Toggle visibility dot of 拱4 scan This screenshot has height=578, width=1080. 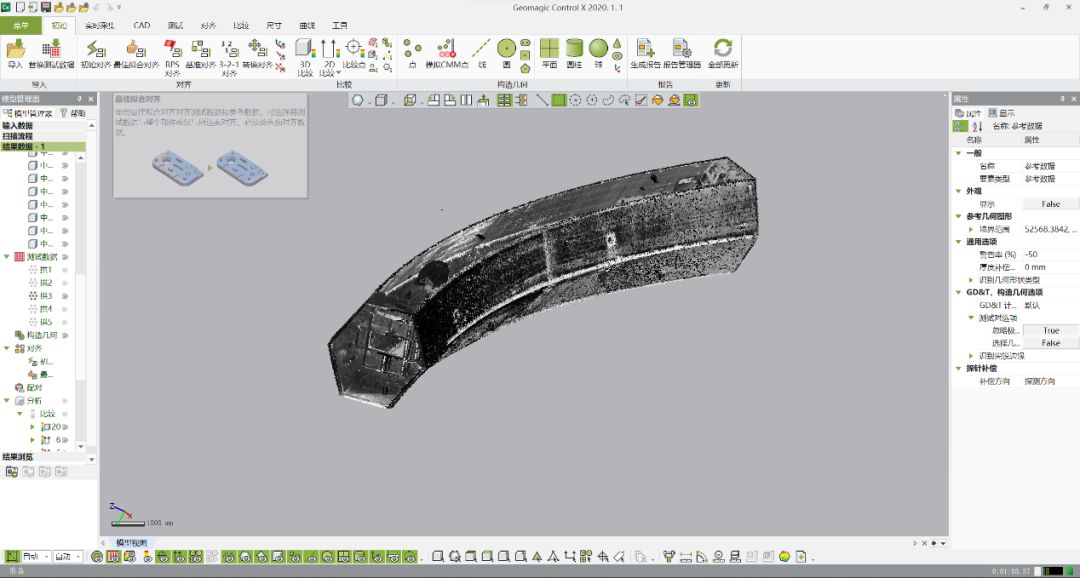tap(65, 309)
